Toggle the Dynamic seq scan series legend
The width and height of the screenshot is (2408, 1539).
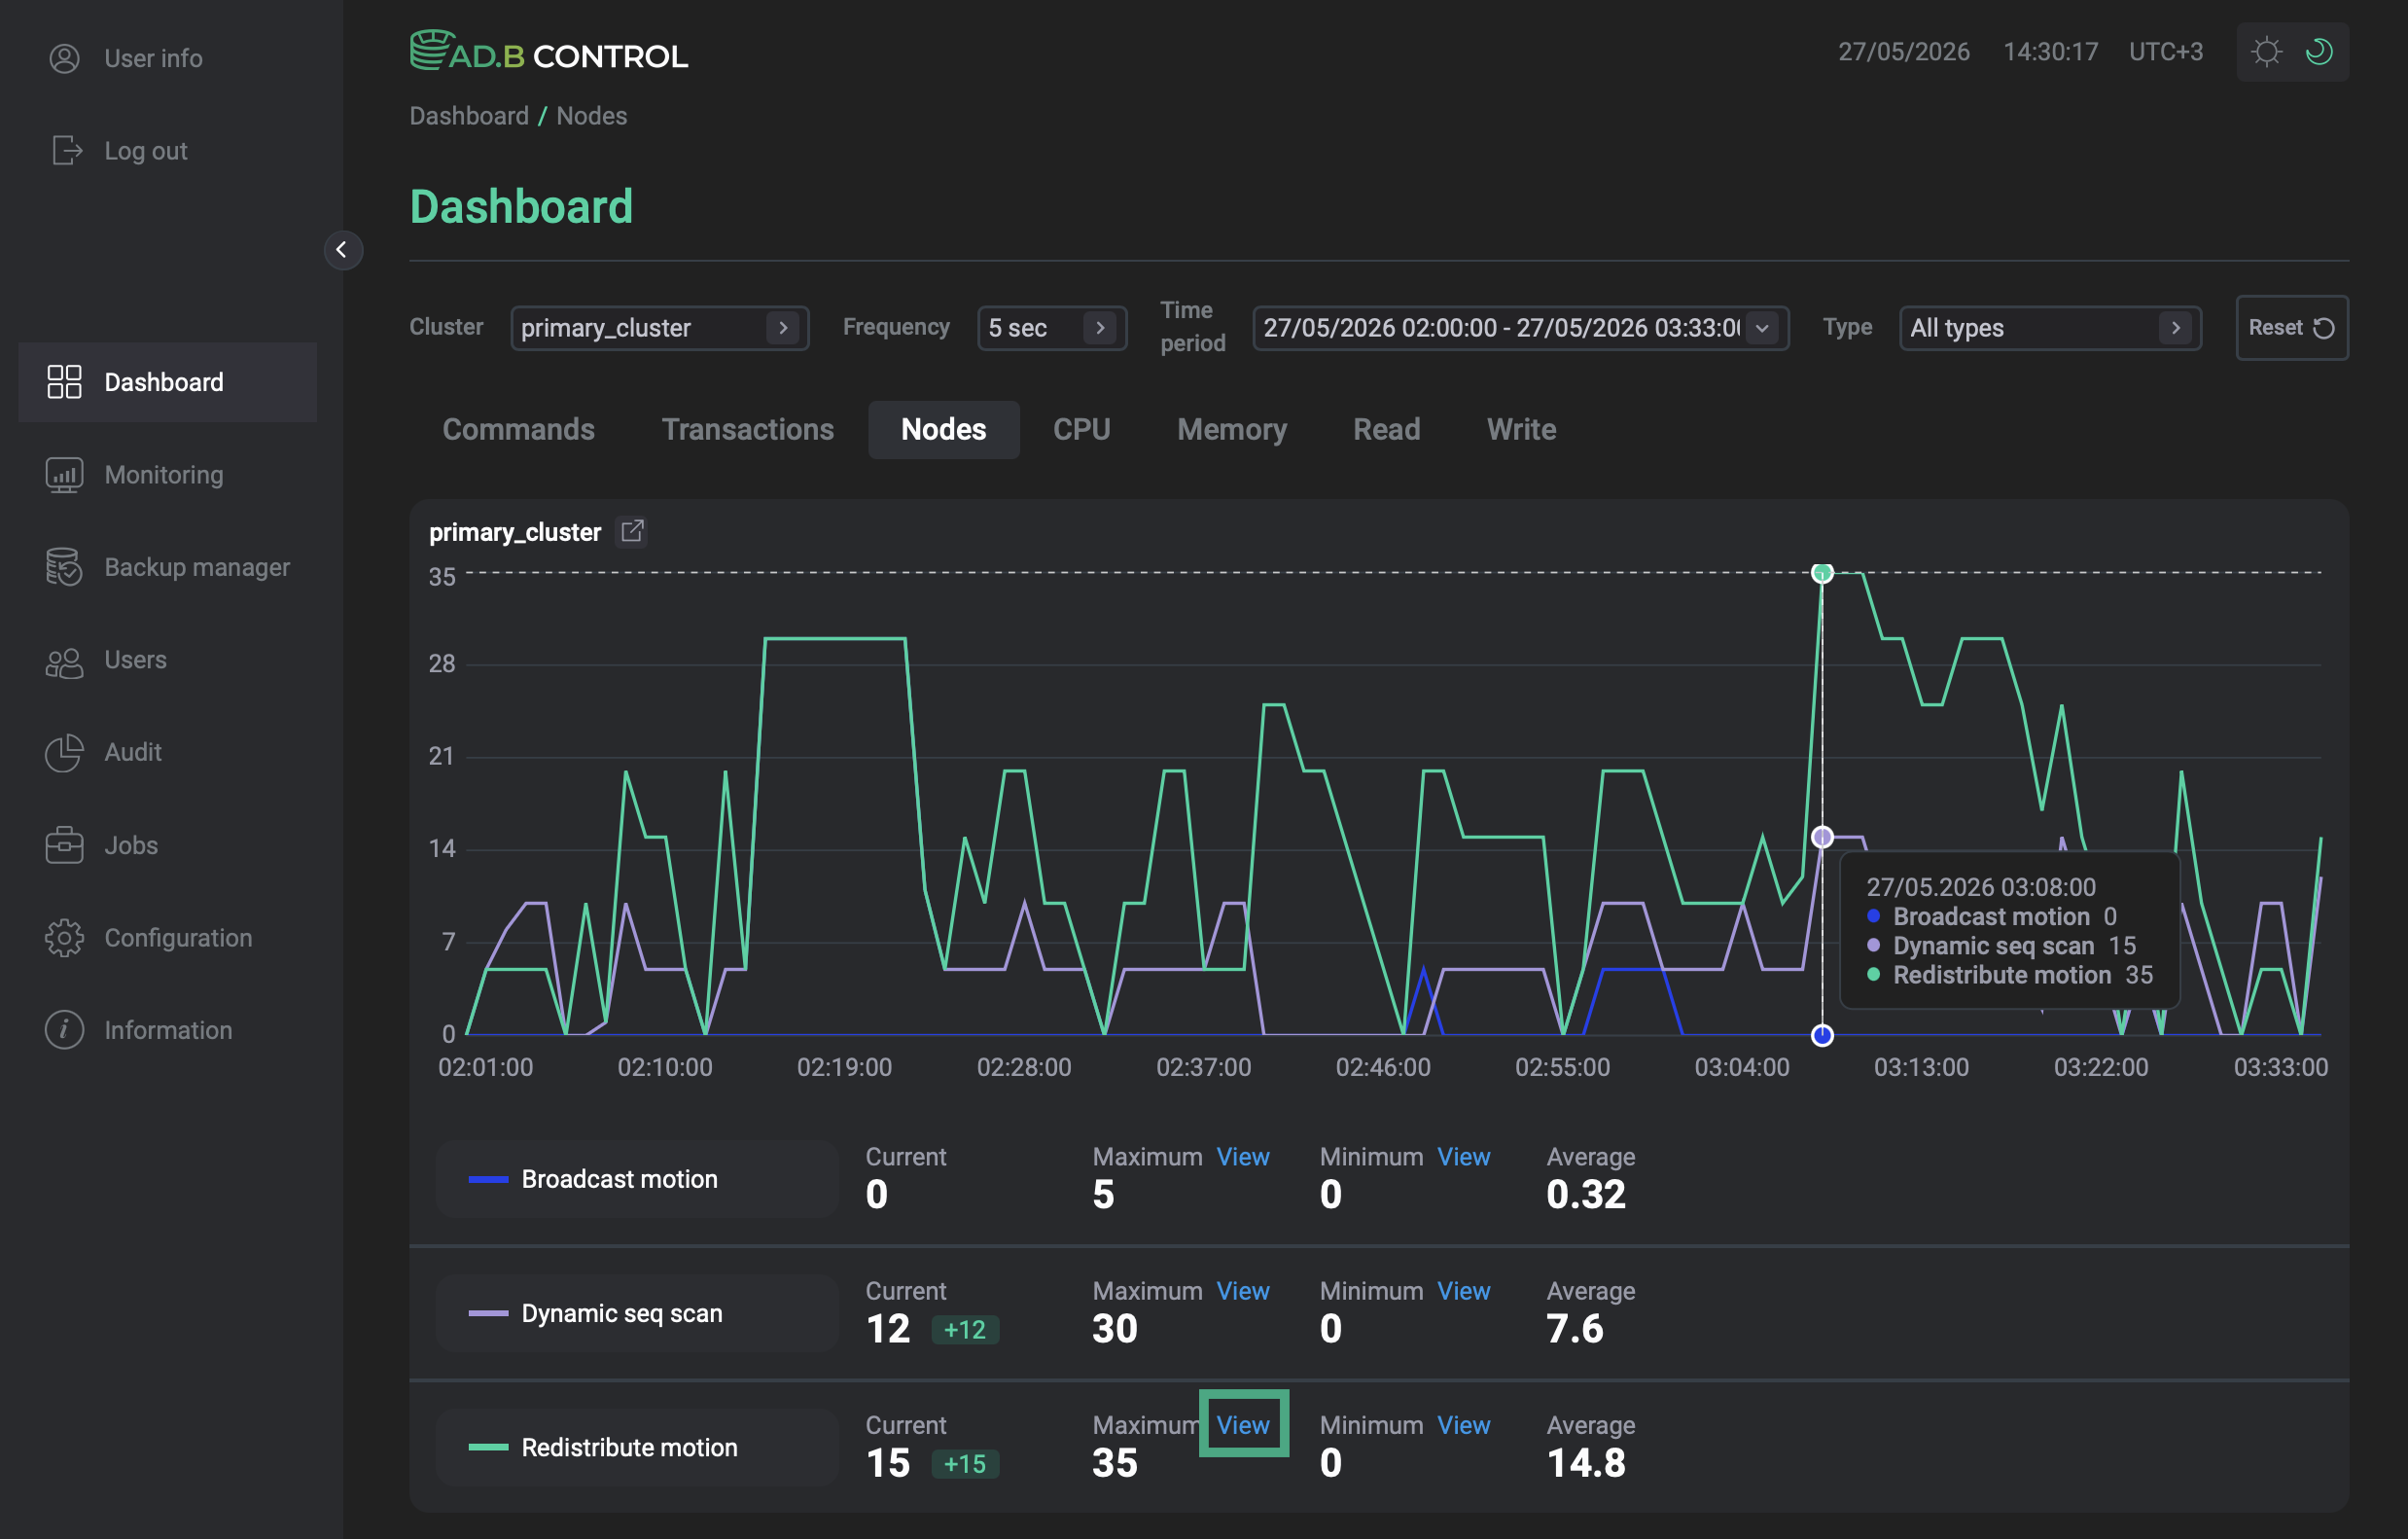click(x=637, y=1313)
